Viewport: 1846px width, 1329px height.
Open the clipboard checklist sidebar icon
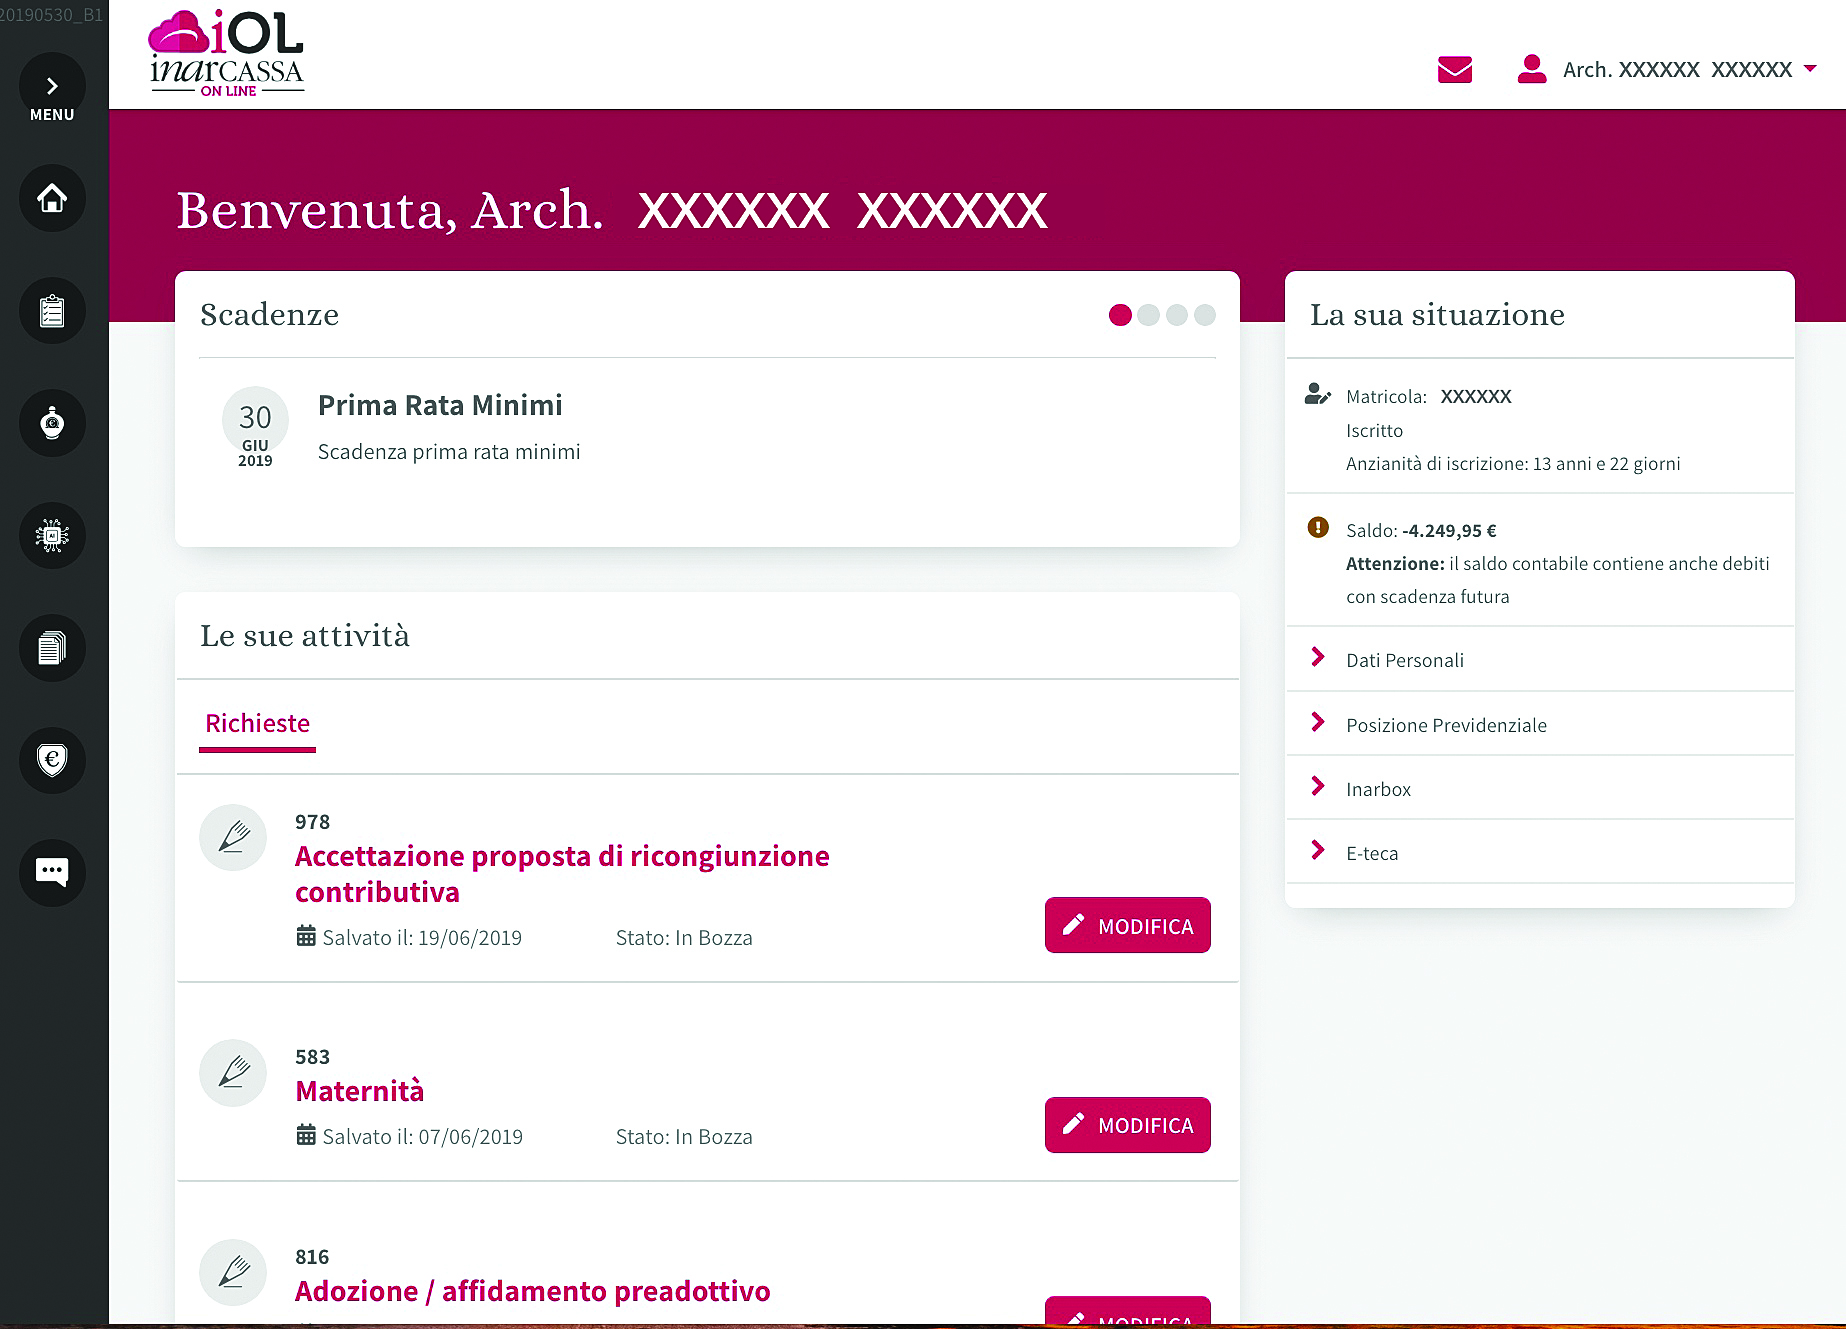coord(52,311)
